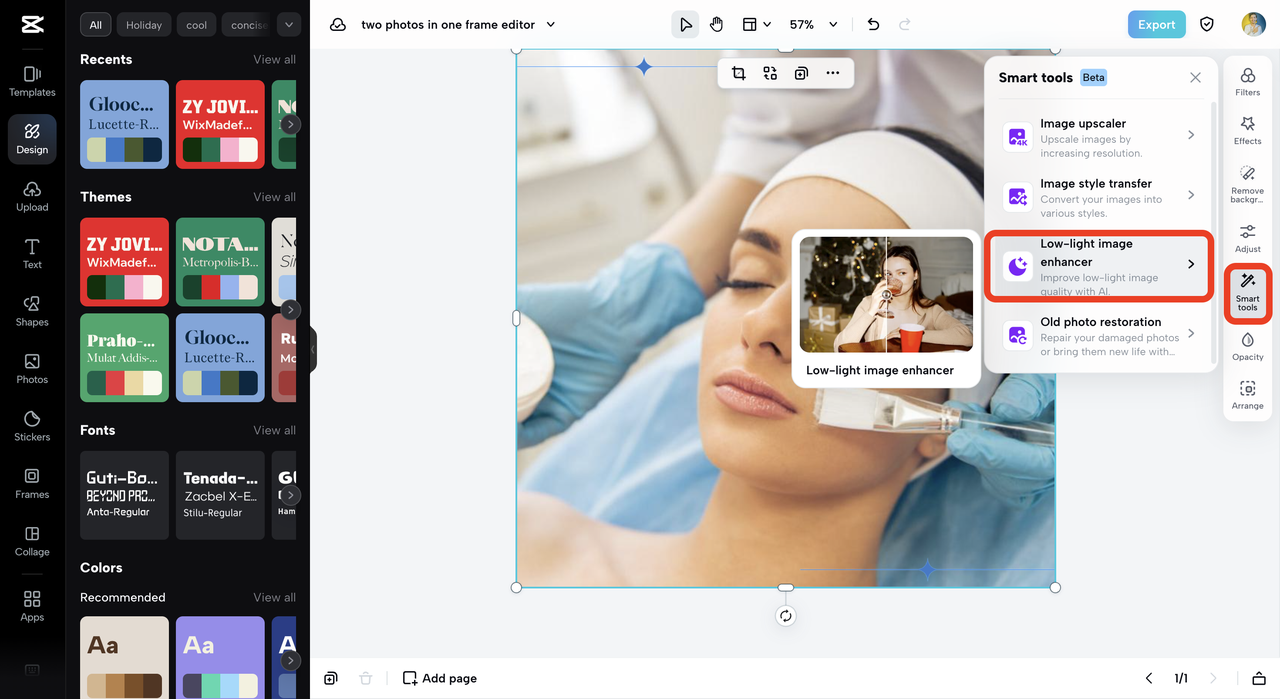This screenshot has width=1280, height=699.
Task: Open the Adjust panel
Action: [1248, 238]
